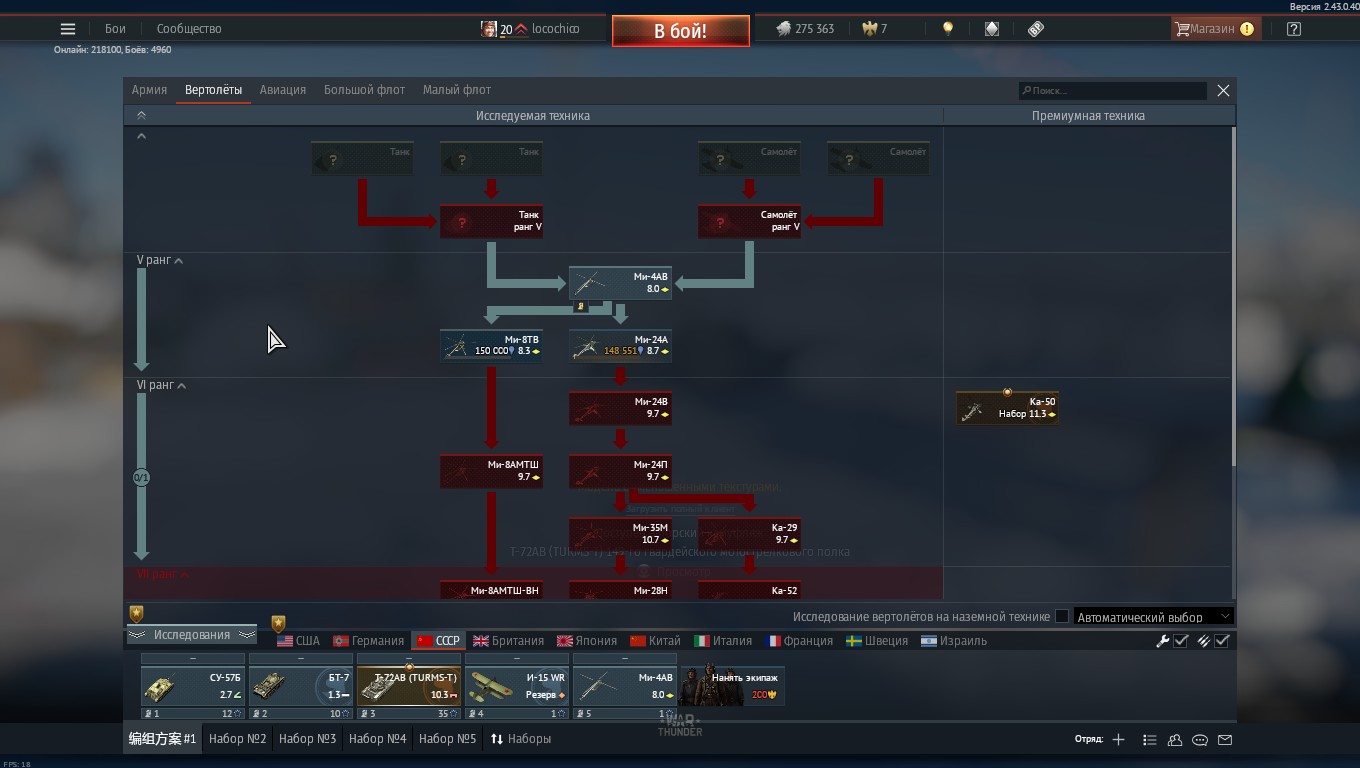Select the Ми-8ТВ helicopter in research tree

(491, 346)
